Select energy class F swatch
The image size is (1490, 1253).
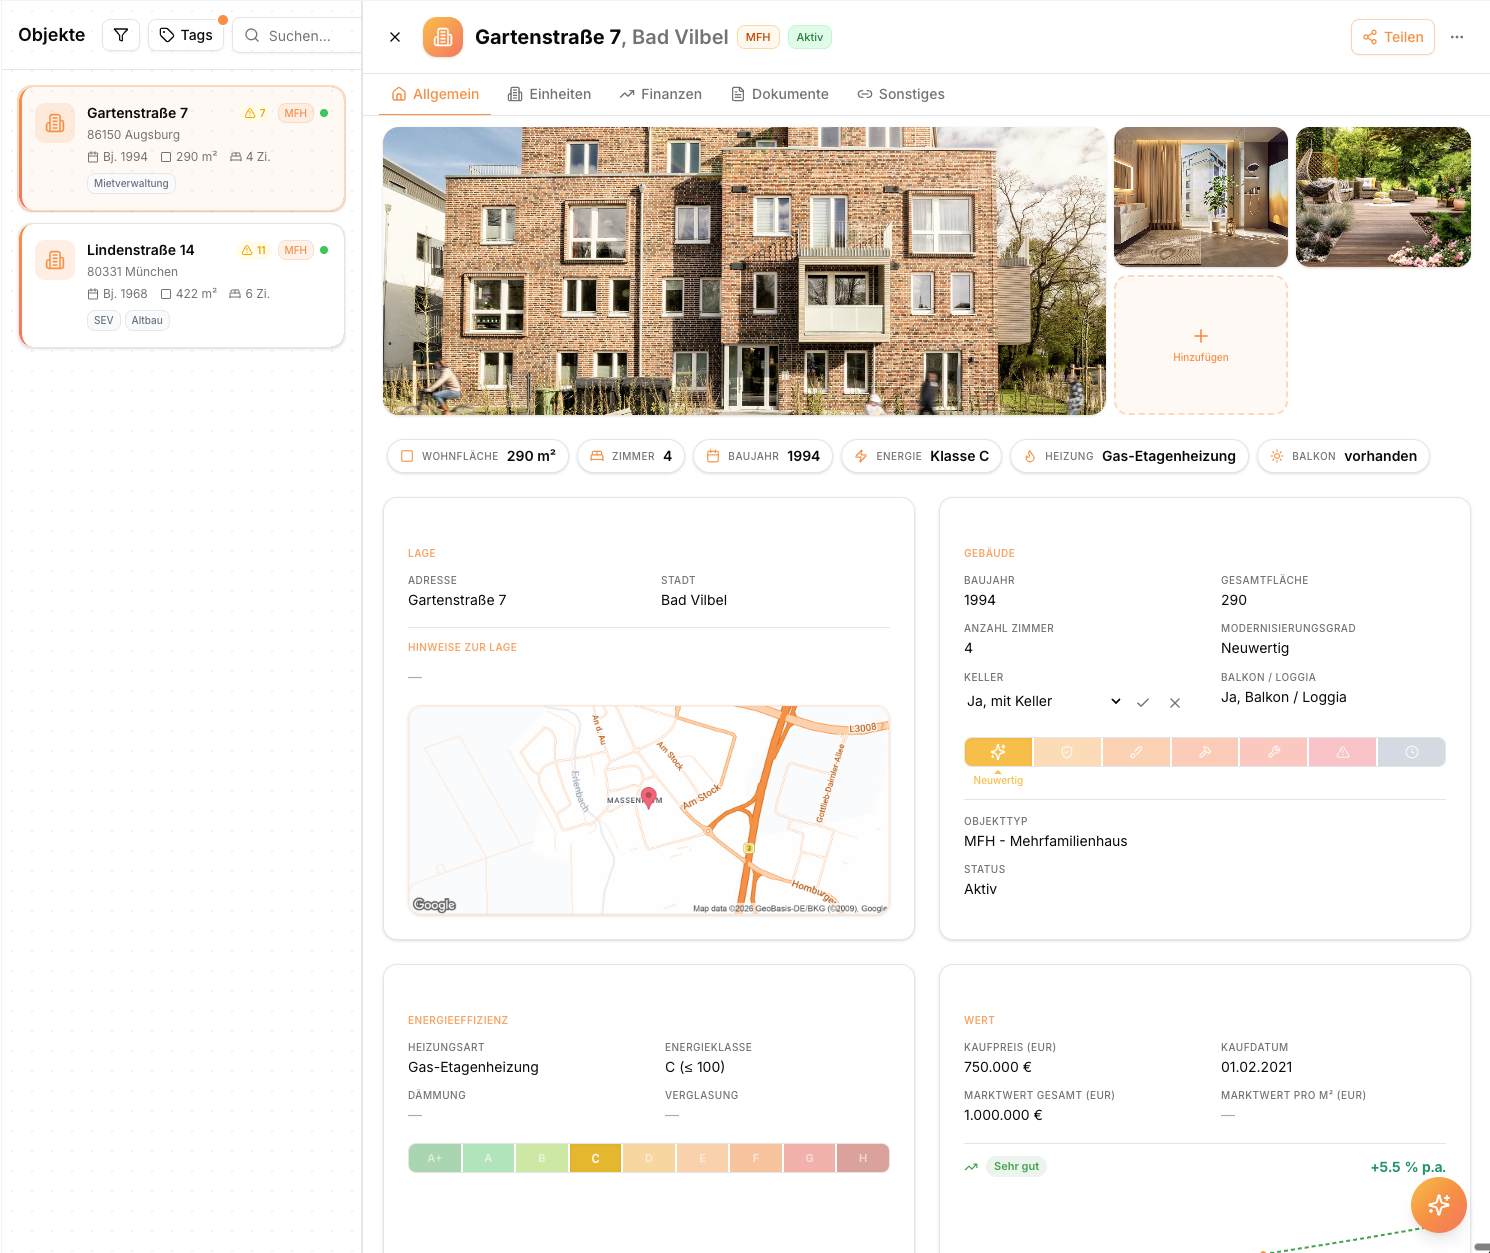pos(756,1158)
